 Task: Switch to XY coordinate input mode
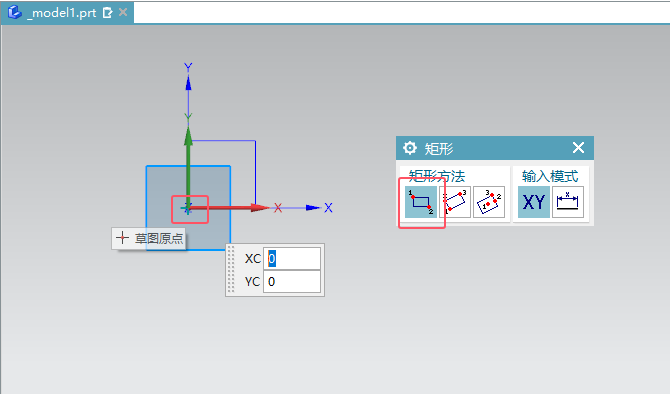pyautogui.click(x=534, y=202)
